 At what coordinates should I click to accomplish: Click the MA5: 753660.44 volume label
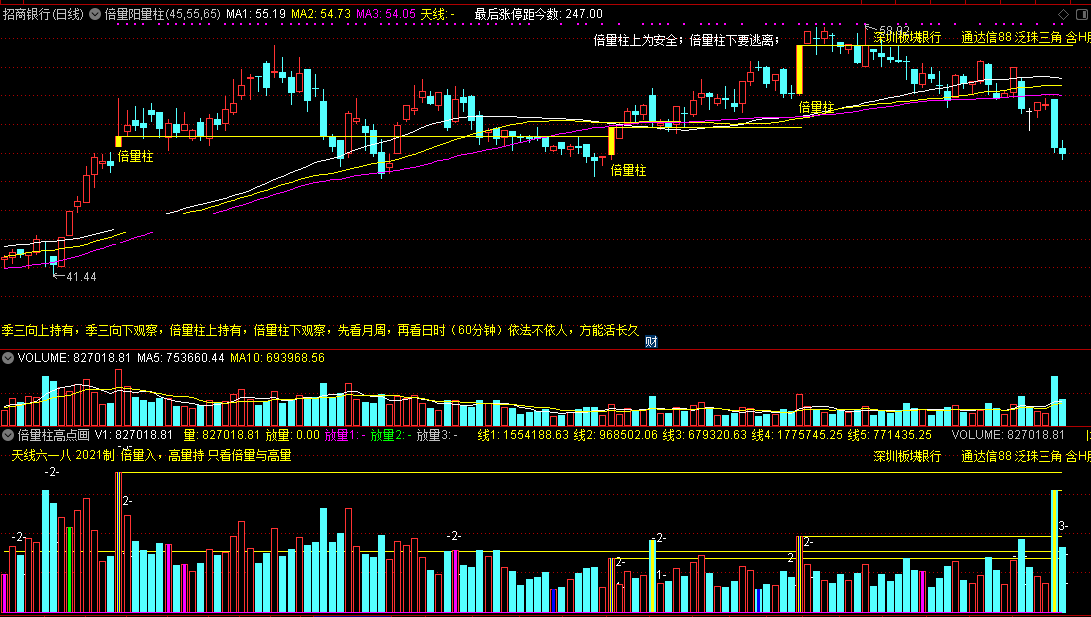(181, 358)
